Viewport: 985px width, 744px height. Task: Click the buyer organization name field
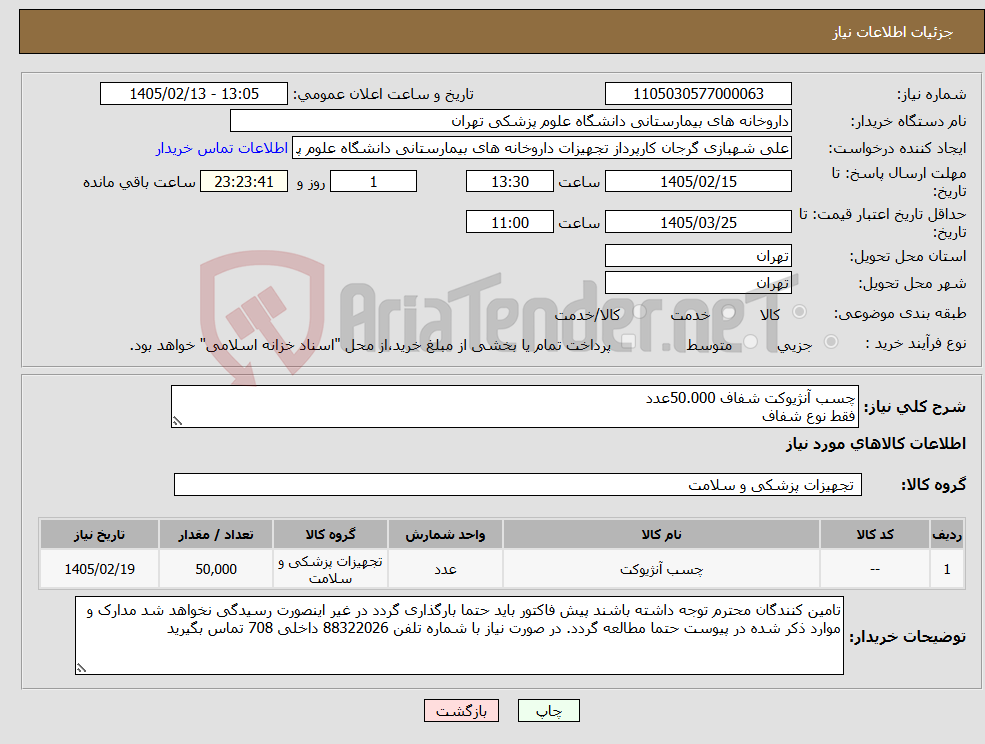coord(511,121)
